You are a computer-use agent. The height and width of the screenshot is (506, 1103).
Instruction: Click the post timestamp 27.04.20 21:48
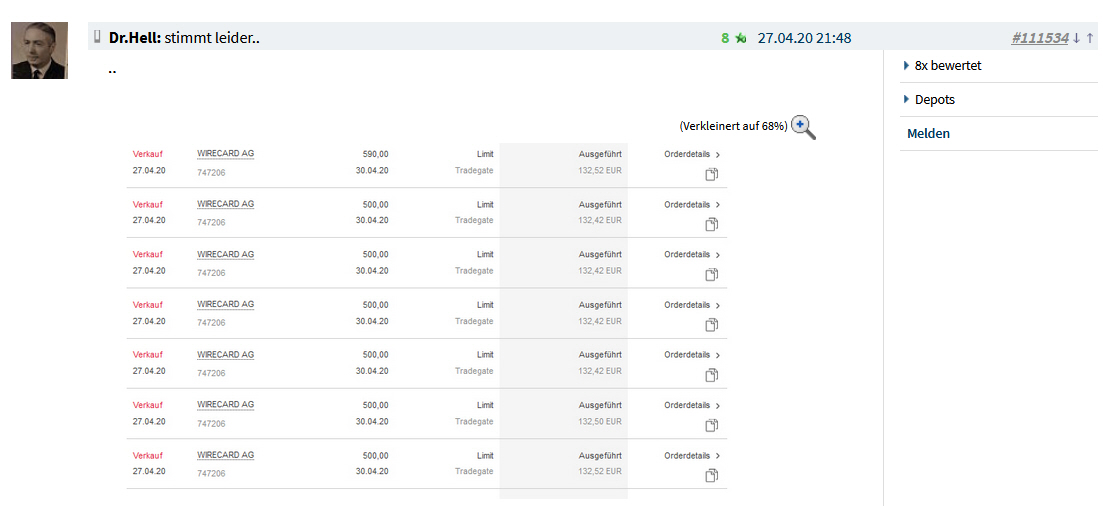804,38
